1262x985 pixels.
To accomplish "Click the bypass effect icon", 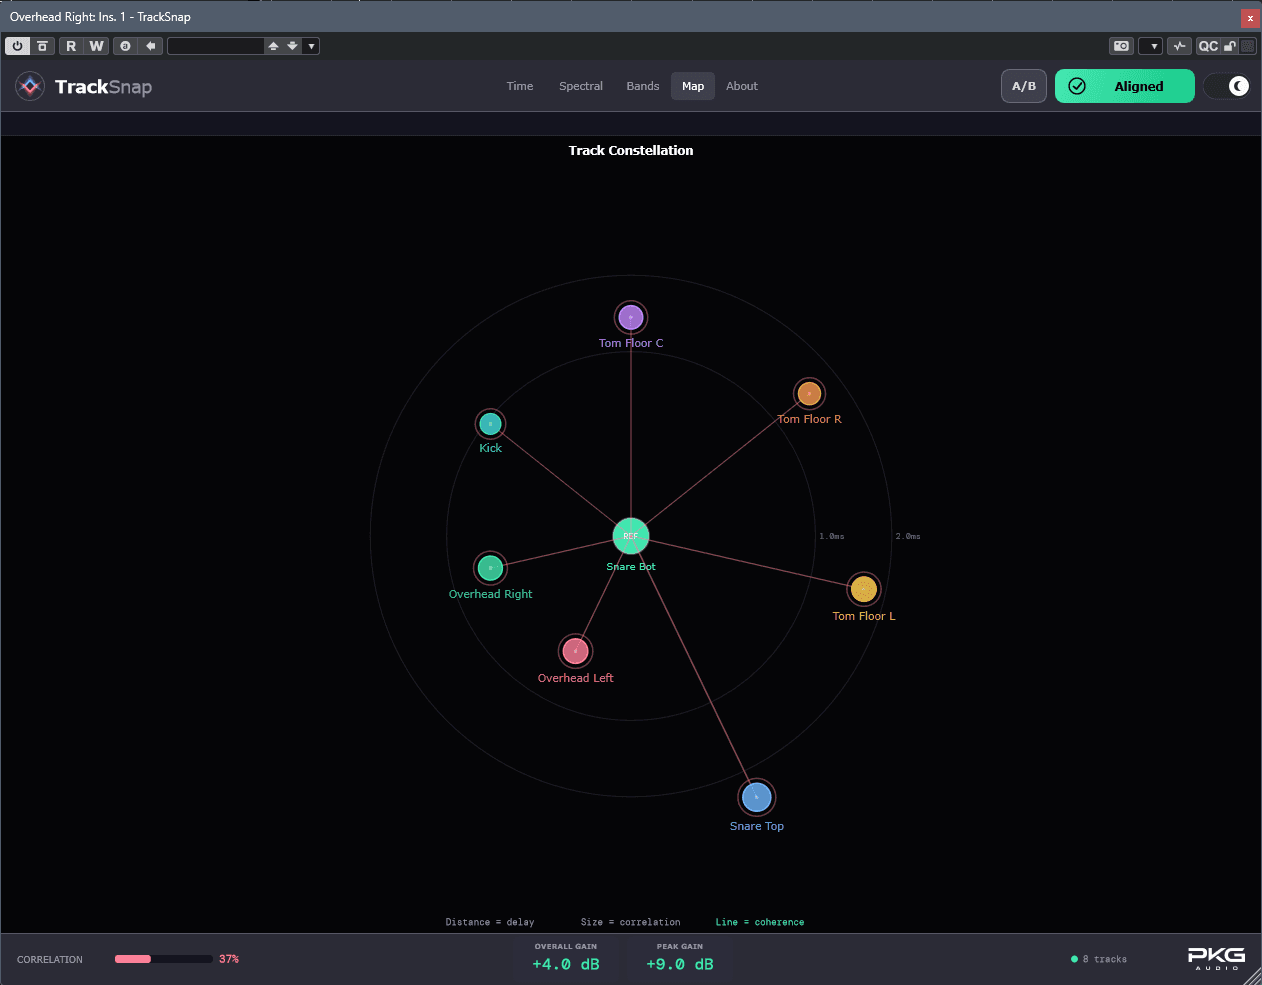I will click(42, 46).
